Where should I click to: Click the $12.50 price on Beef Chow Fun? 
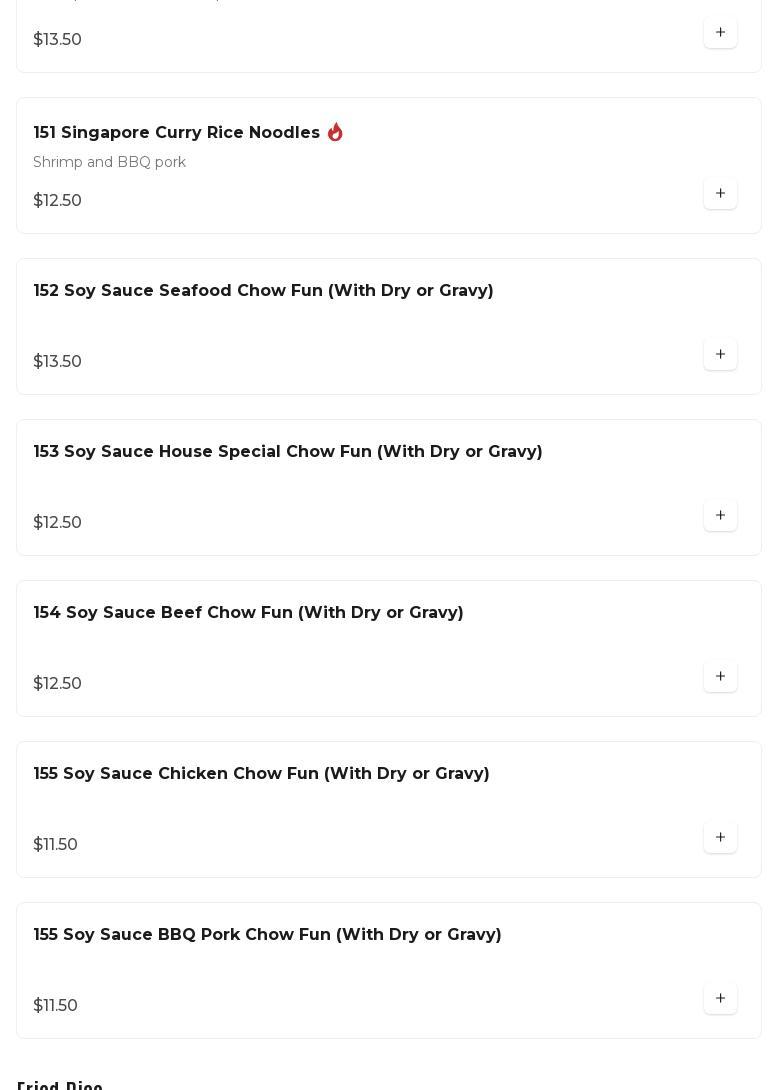click(57, 684)
